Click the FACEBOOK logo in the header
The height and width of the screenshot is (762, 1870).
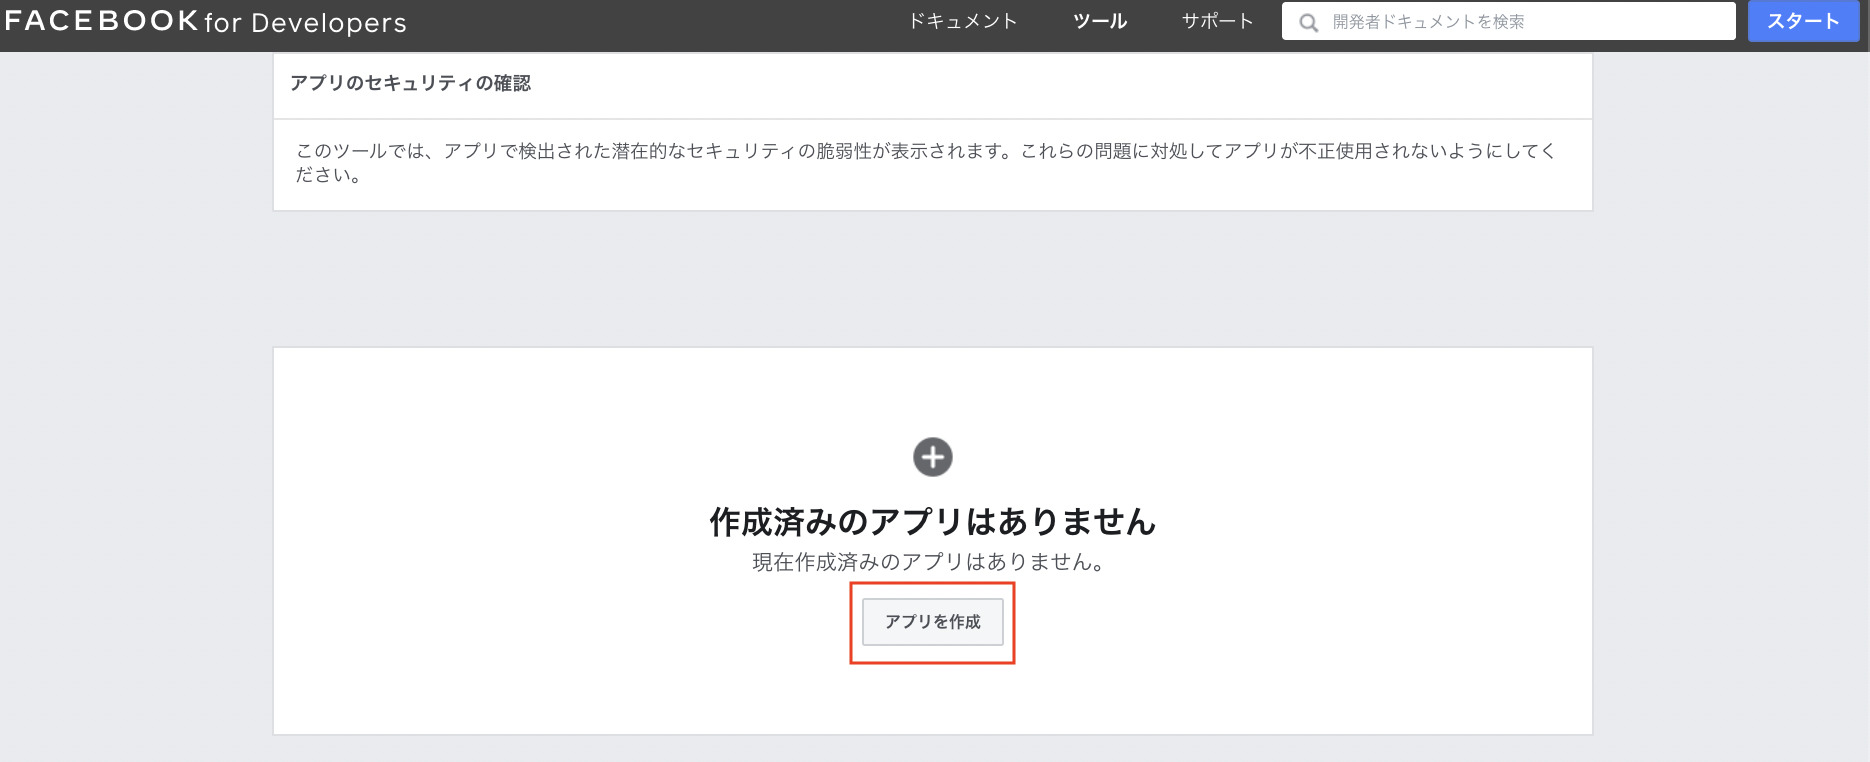[101, 21]
